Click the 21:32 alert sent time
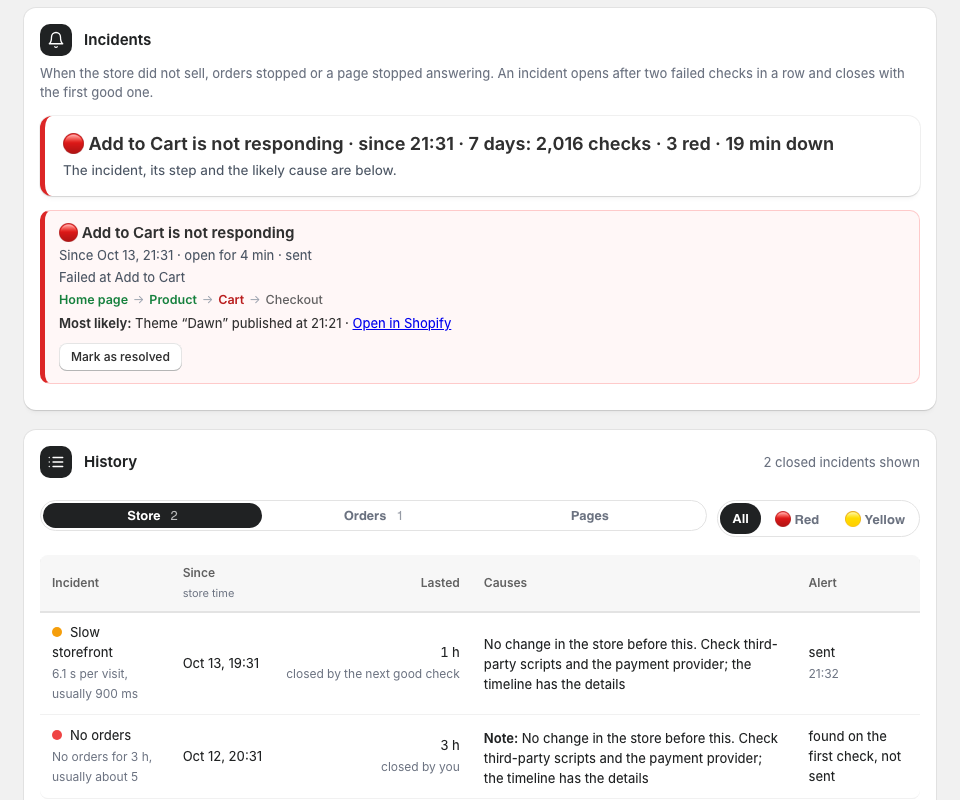This screenshot has width=960, height=800. point(823,674)
